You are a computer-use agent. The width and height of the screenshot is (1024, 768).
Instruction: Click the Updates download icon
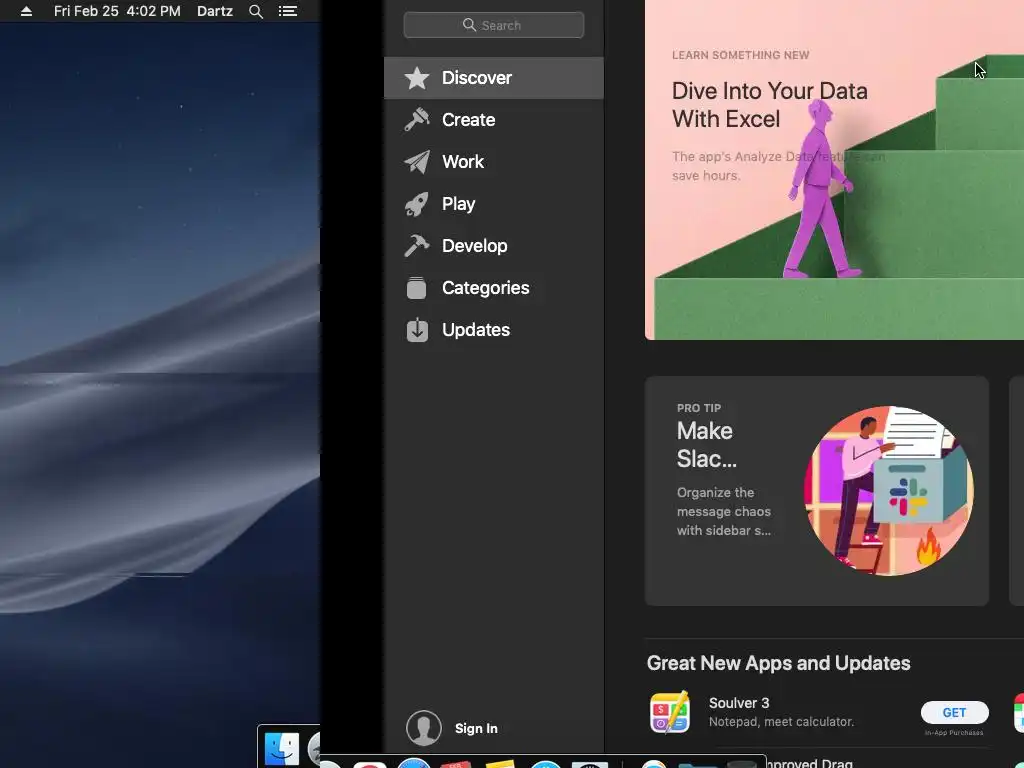coord(417,330)
